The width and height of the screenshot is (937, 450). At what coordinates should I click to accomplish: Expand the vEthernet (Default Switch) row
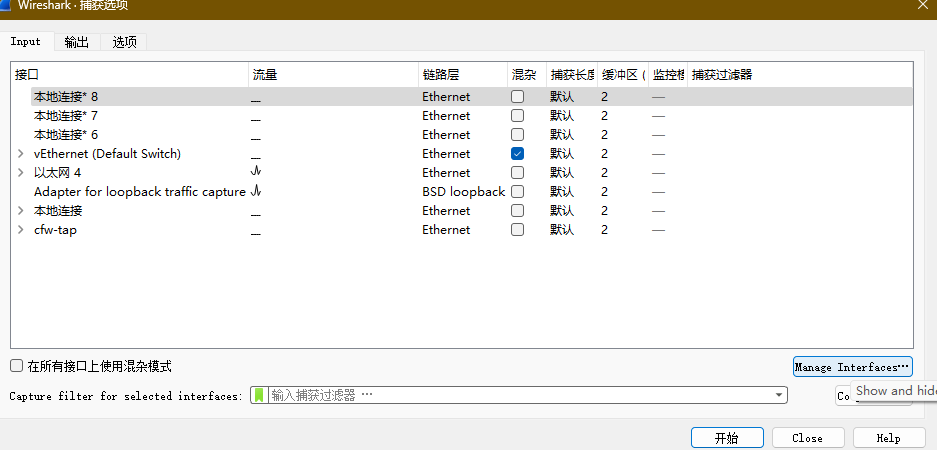pyautogui.click(x=21, y=154)
